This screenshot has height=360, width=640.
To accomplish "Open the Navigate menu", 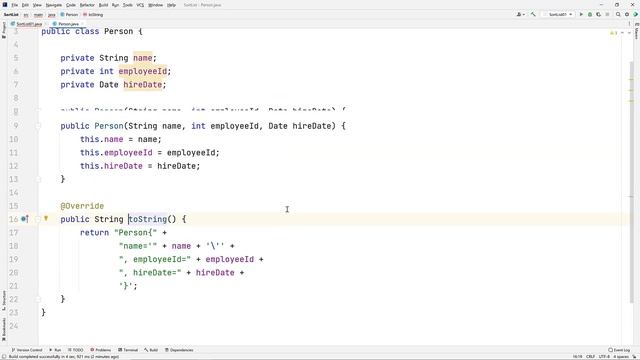I will [53, 5].
